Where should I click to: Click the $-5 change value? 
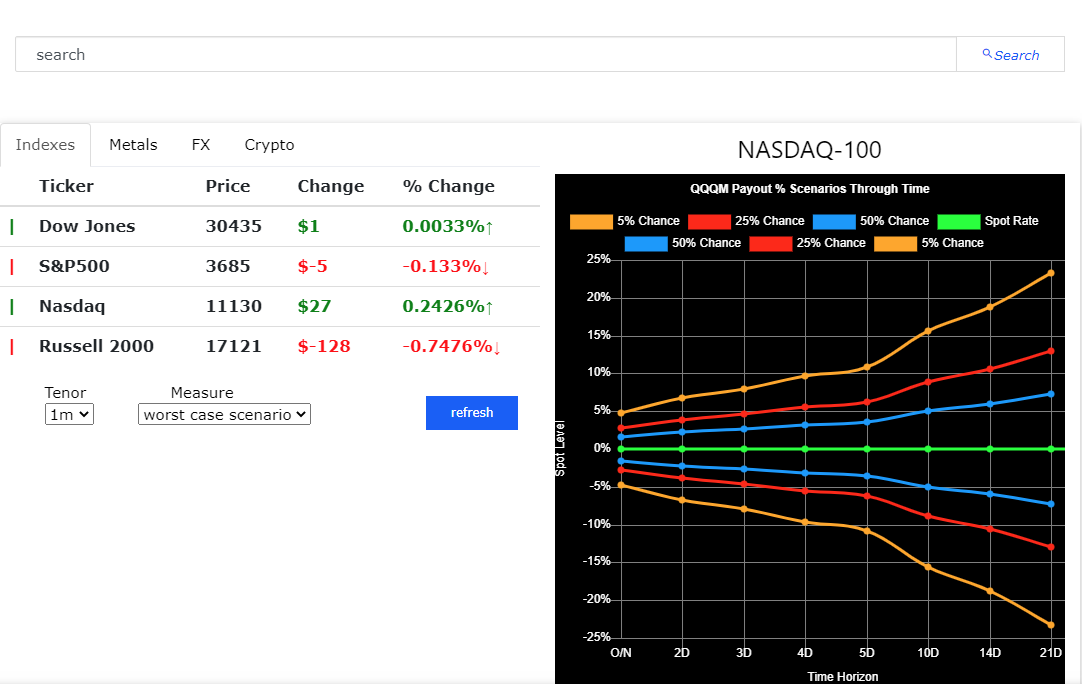pyautogui.click(x=313, y=266)
